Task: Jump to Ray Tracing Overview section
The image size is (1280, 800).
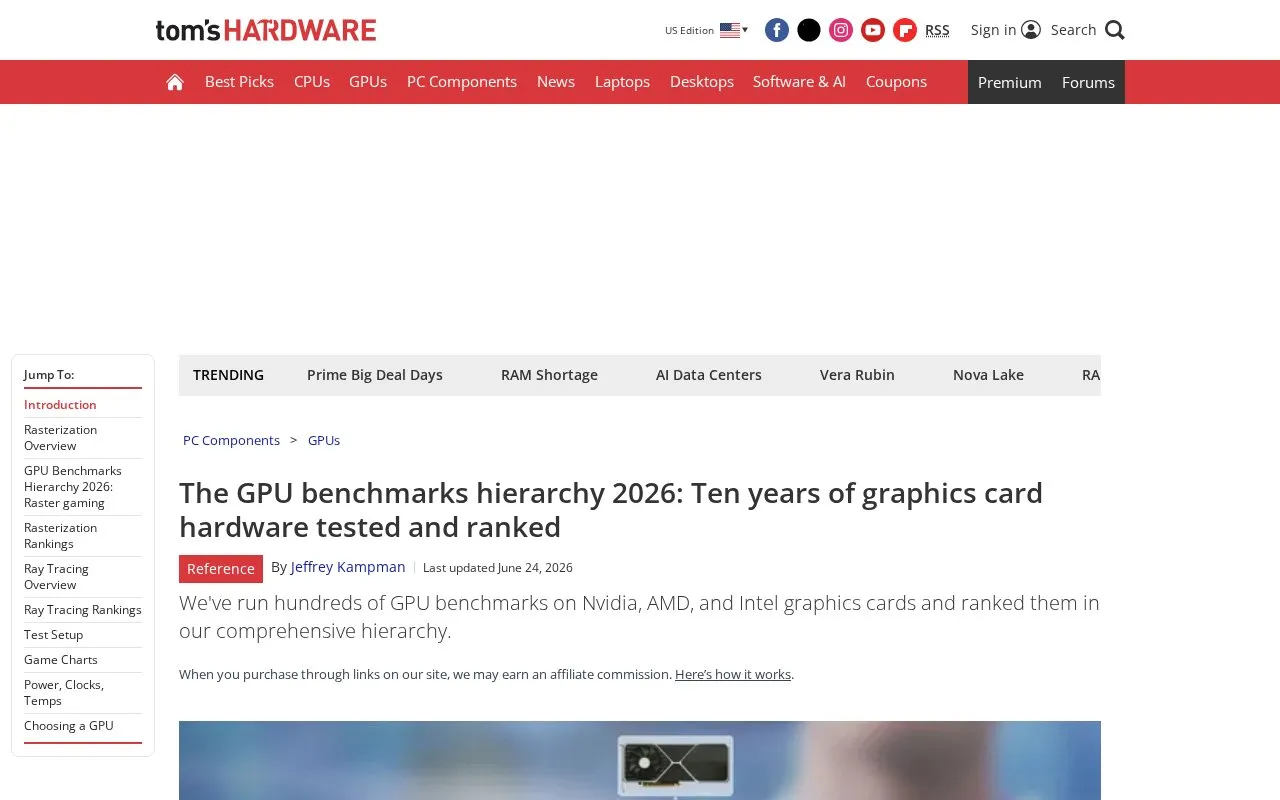Action: tap(56, 577)
